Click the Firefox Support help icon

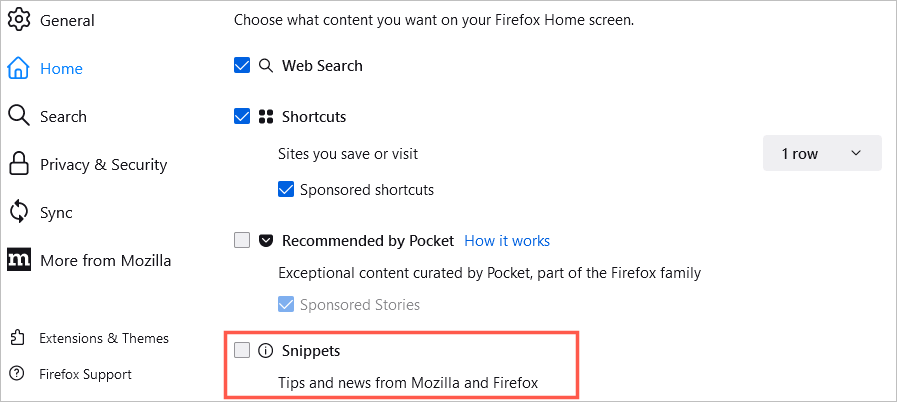pyautogui.click(x=16, y=374)
